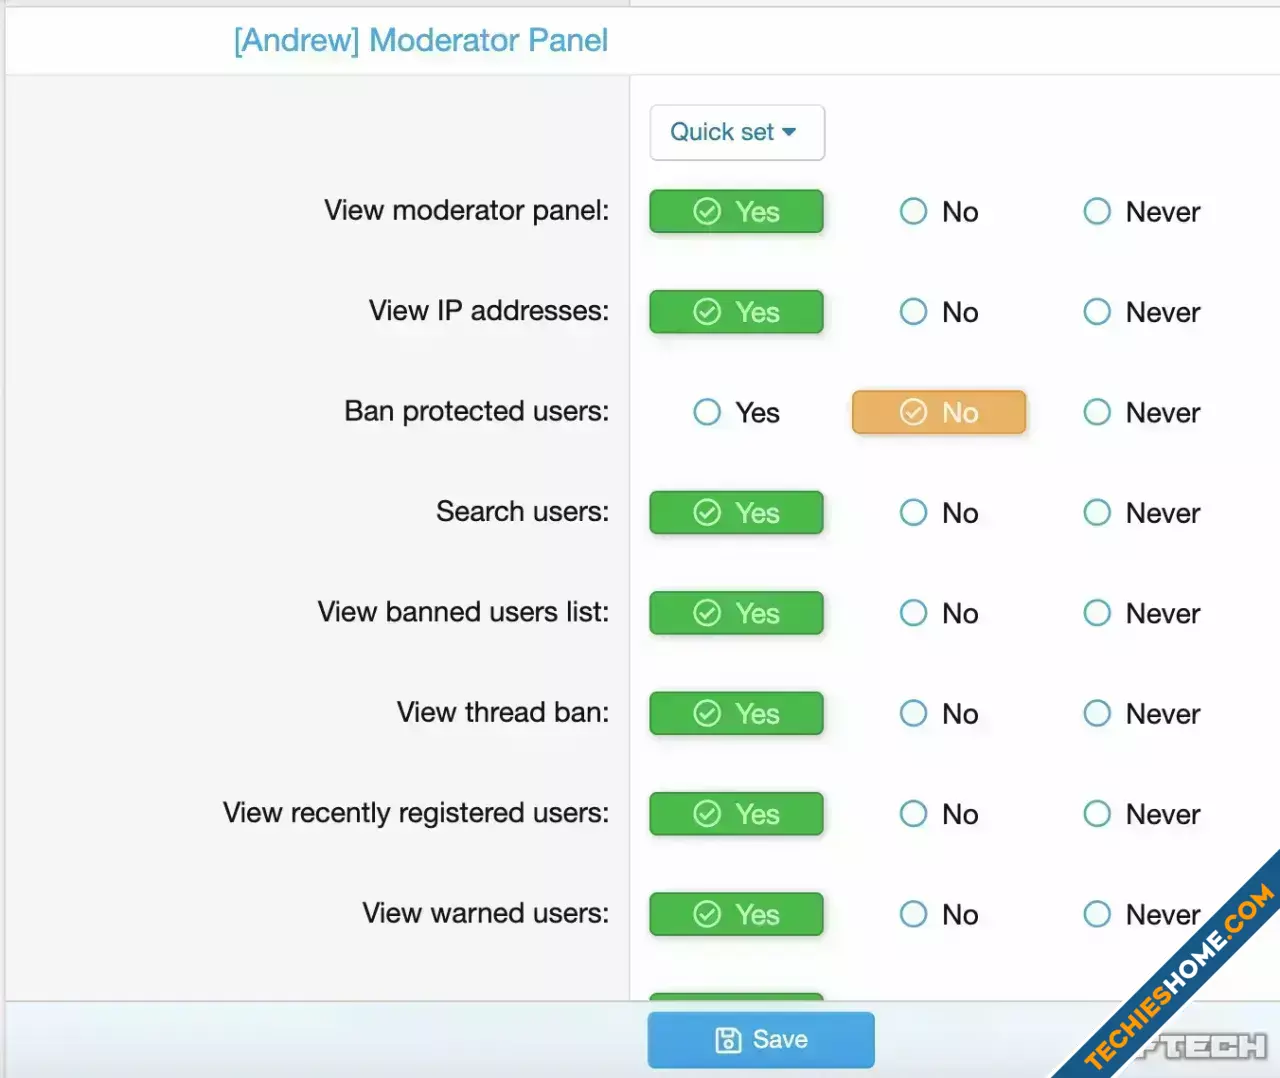Image resolution: width=1280 pixels, height=1078 pixels.
Task: Click the checkmark icon for View thread ban Yes
Action: tap(707, 713)
